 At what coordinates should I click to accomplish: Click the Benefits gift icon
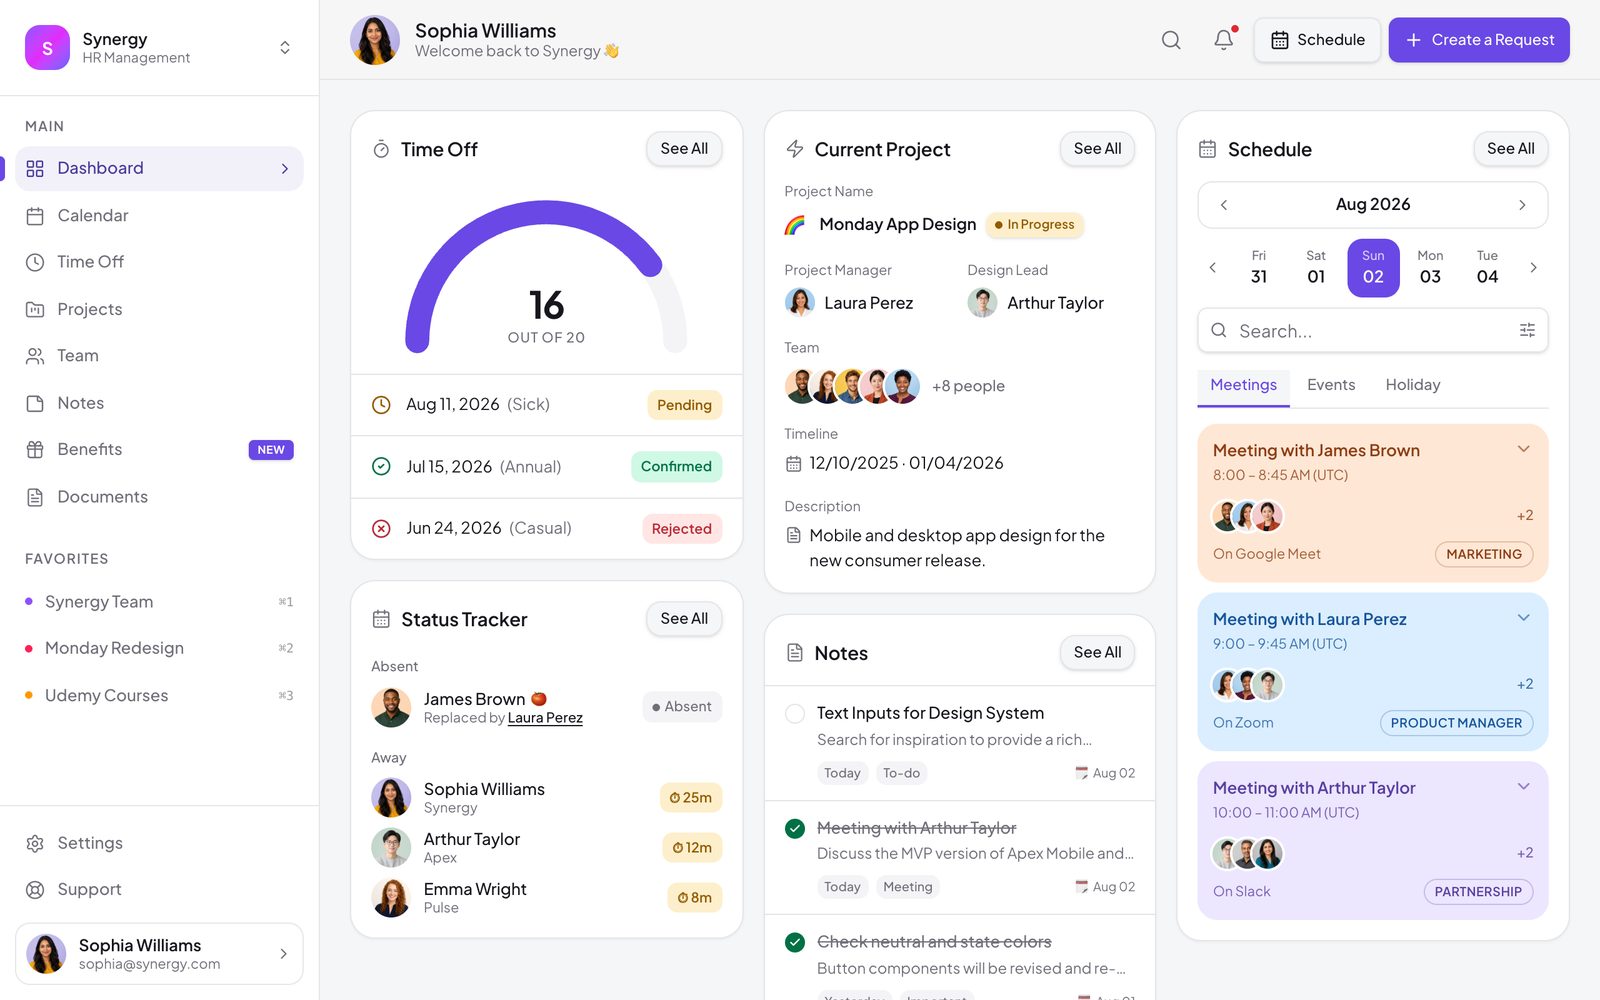click(35, 450)
